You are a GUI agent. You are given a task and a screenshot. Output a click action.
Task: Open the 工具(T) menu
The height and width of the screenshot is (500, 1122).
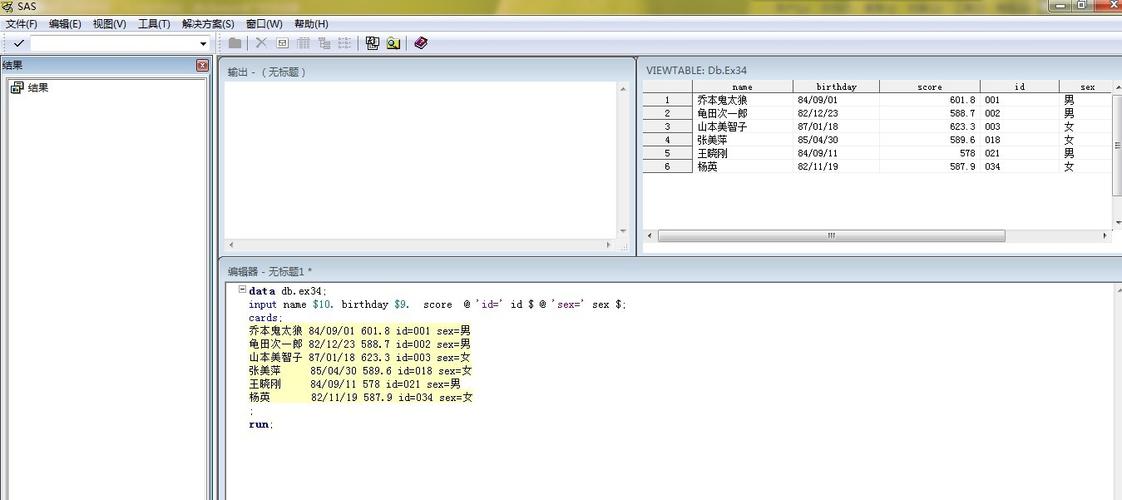(154, 24)
